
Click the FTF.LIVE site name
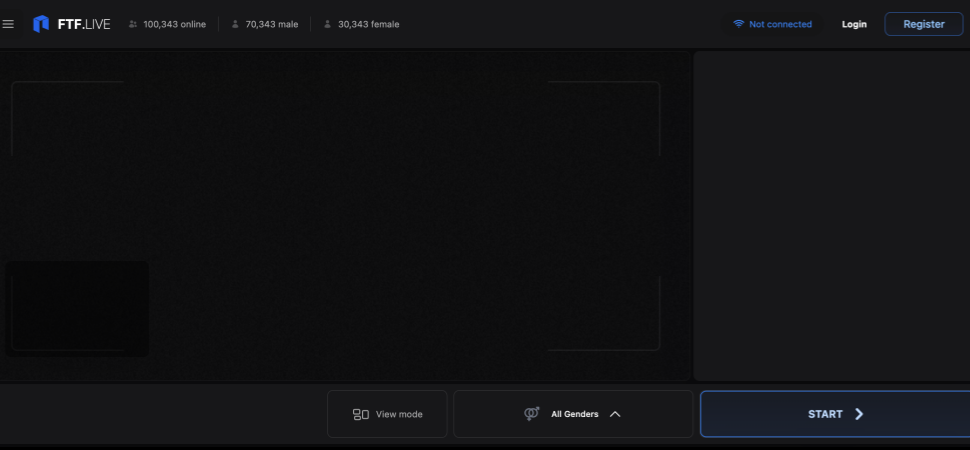tap(84, 24)
